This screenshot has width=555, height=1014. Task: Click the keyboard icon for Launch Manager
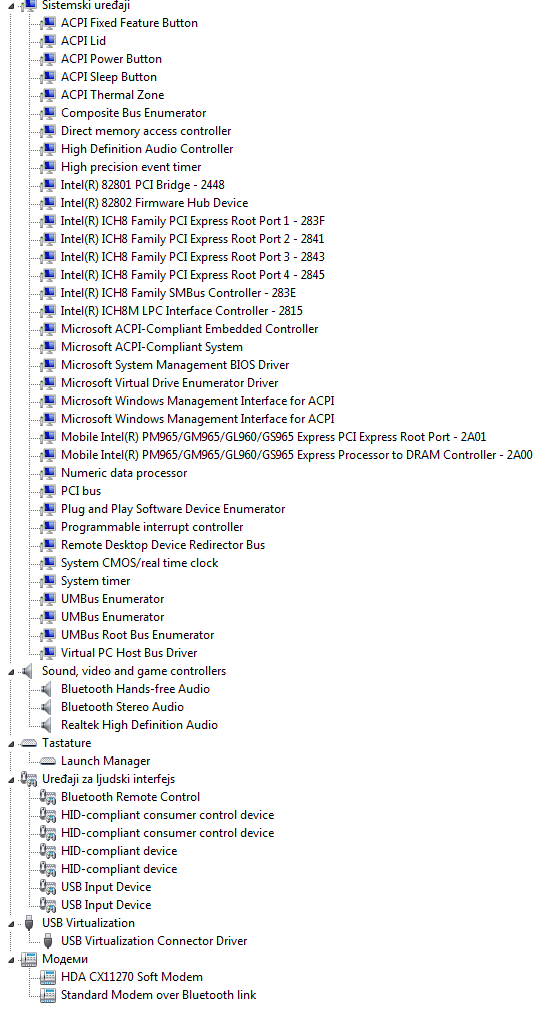pyautogui.click(x=48, y=761)
